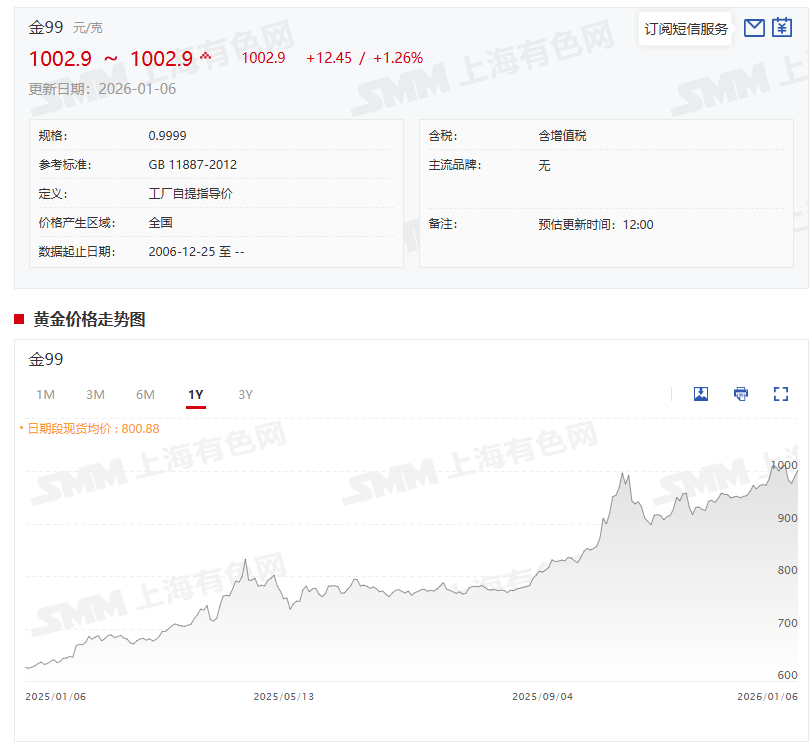Screen dimensions: 811x744
Task: Click the 2025/05/13 date on the x-axis
Action: (x=283, y=697)
